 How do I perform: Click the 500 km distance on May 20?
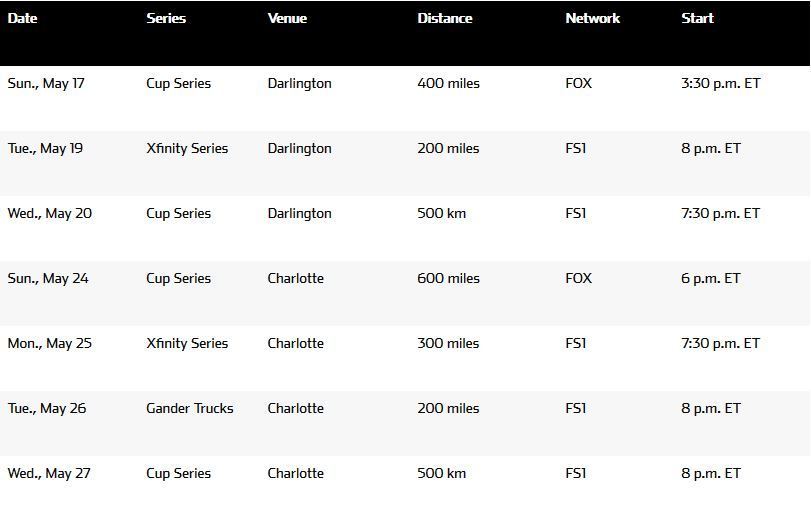tap(441, 213)
